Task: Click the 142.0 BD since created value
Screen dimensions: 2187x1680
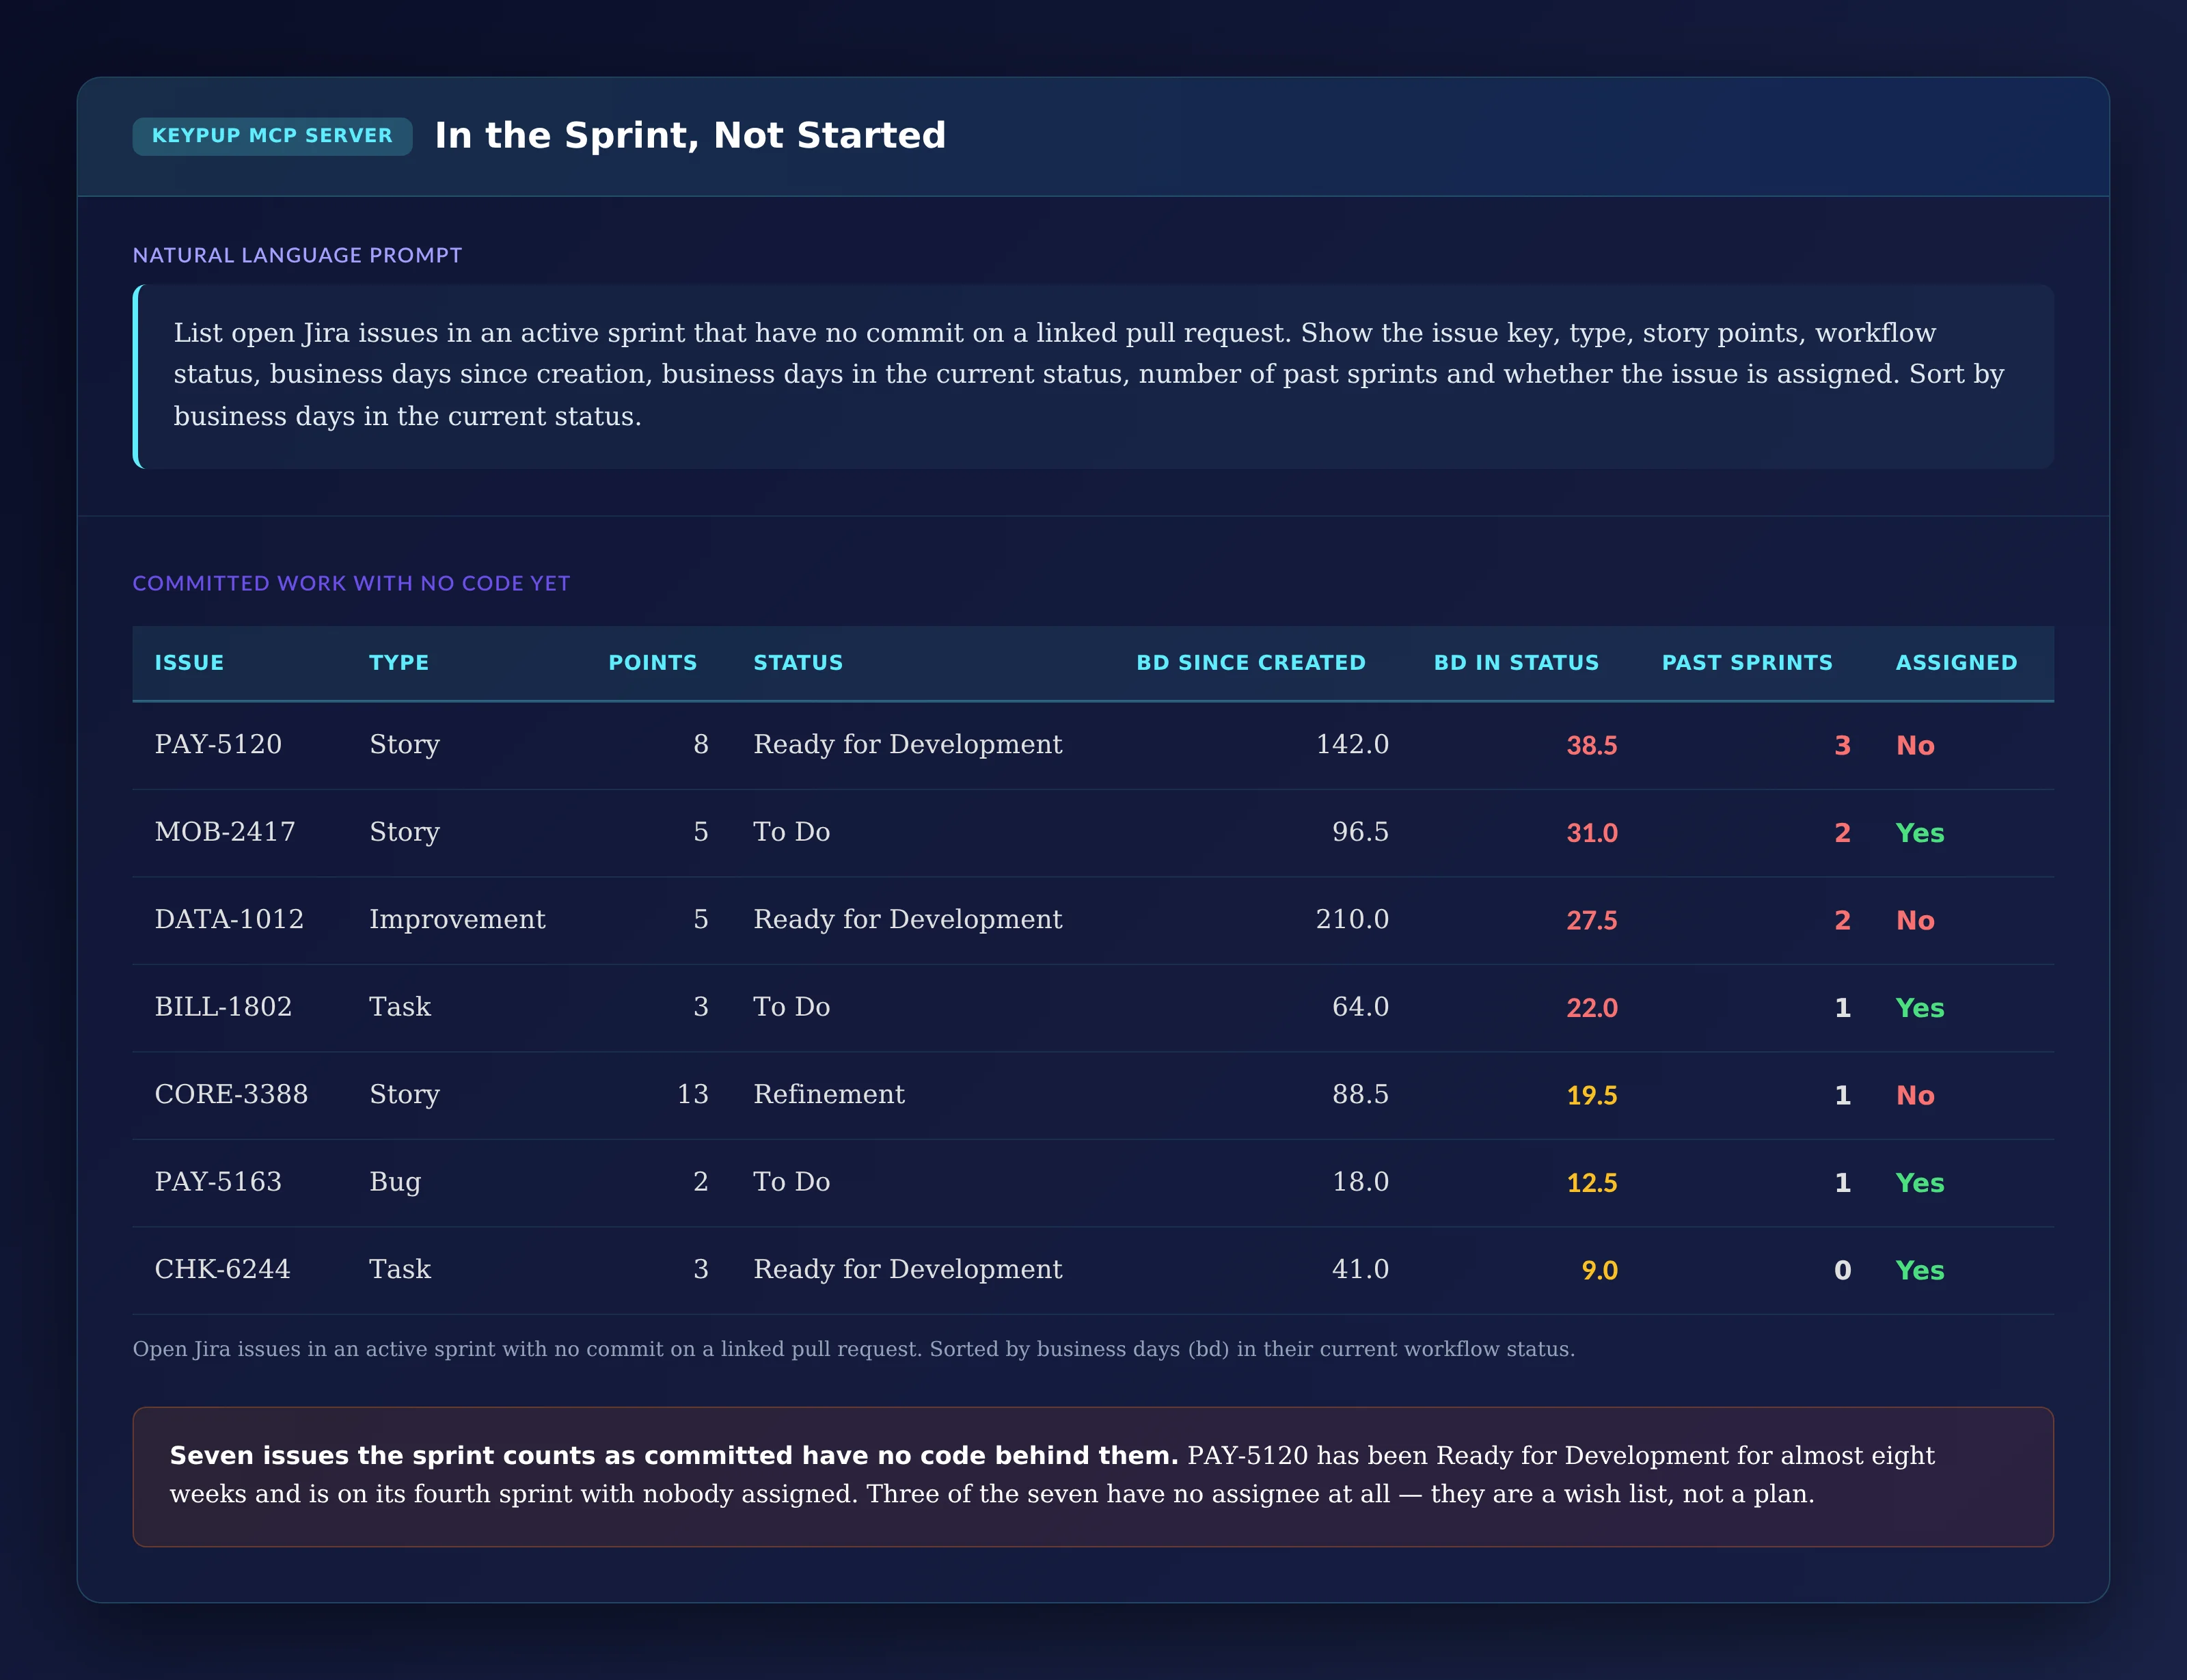Action: pyautogui.click(x=1352, y=745)
